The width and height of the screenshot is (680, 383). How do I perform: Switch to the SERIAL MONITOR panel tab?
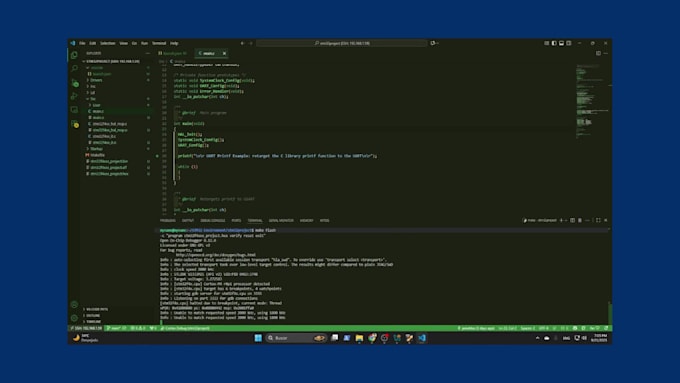(x=281, y=220)
